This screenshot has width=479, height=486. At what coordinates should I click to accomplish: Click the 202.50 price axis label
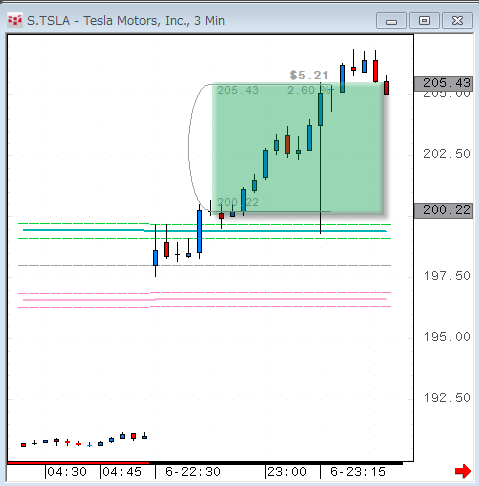[x=447, y=154]
